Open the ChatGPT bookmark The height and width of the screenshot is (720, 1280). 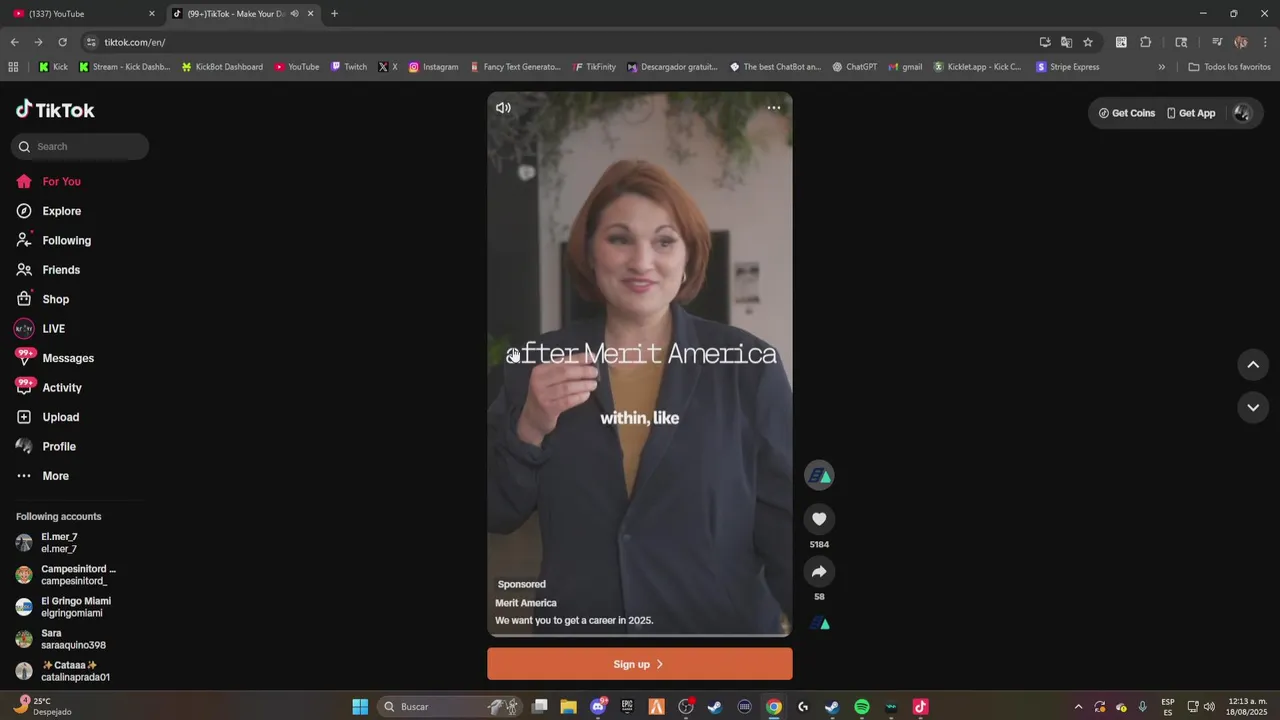tap(854, 67)
